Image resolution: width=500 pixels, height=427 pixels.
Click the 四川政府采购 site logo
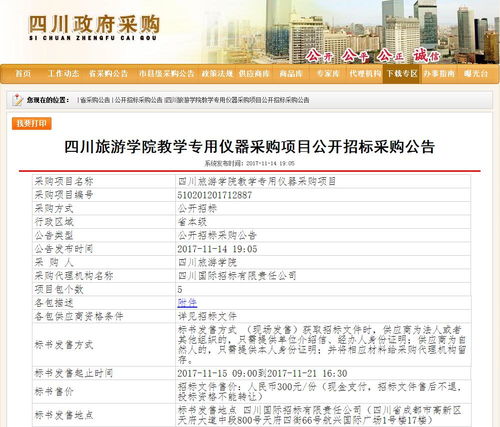(94, 28)
